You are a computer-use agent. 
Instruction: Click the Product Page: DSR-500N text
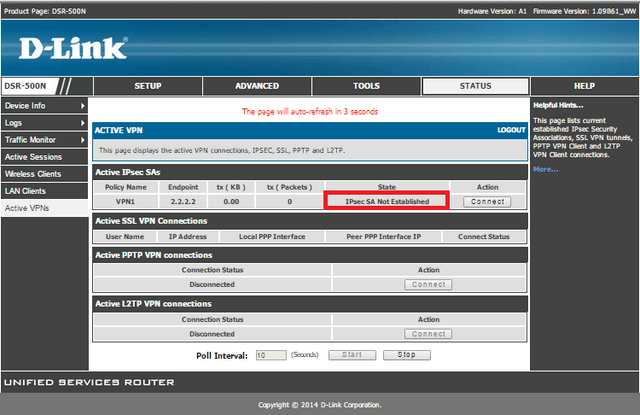(45, 11)
